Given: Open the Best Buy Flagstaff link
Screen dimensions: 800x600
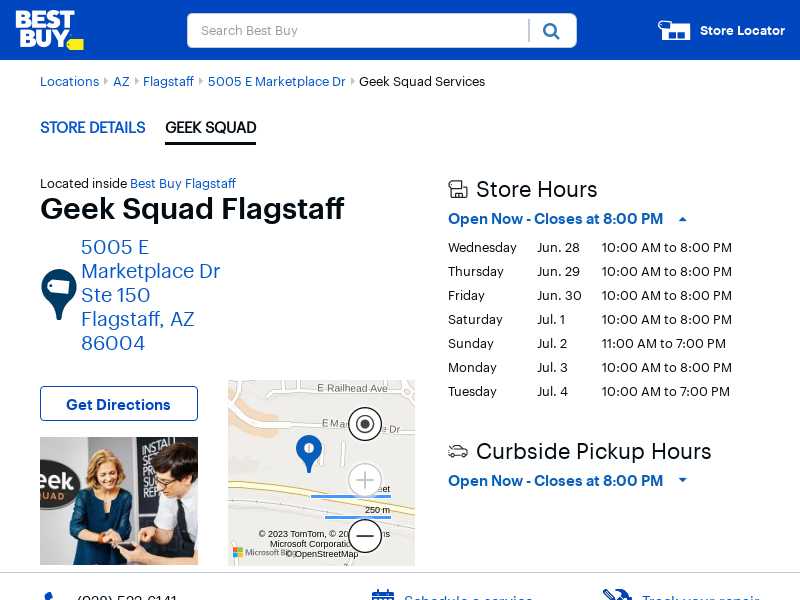Looking at the screenshot, I should click(x=183, y=184).
